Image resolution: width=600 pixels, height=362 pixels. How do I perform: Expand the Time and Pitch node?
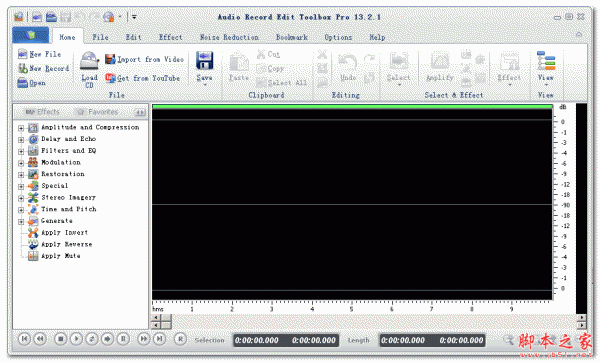click(21, 210)
